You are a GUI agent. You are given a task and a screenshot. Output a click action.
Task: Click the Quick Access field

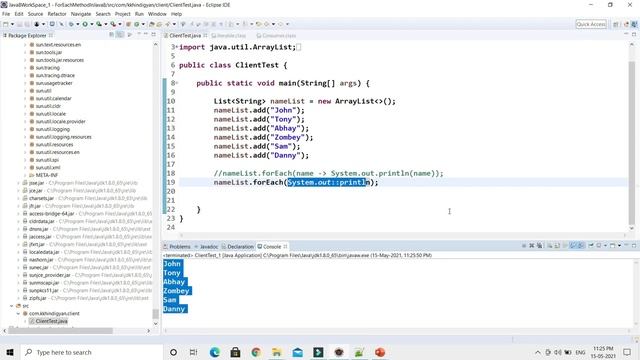tap(591, 24)
